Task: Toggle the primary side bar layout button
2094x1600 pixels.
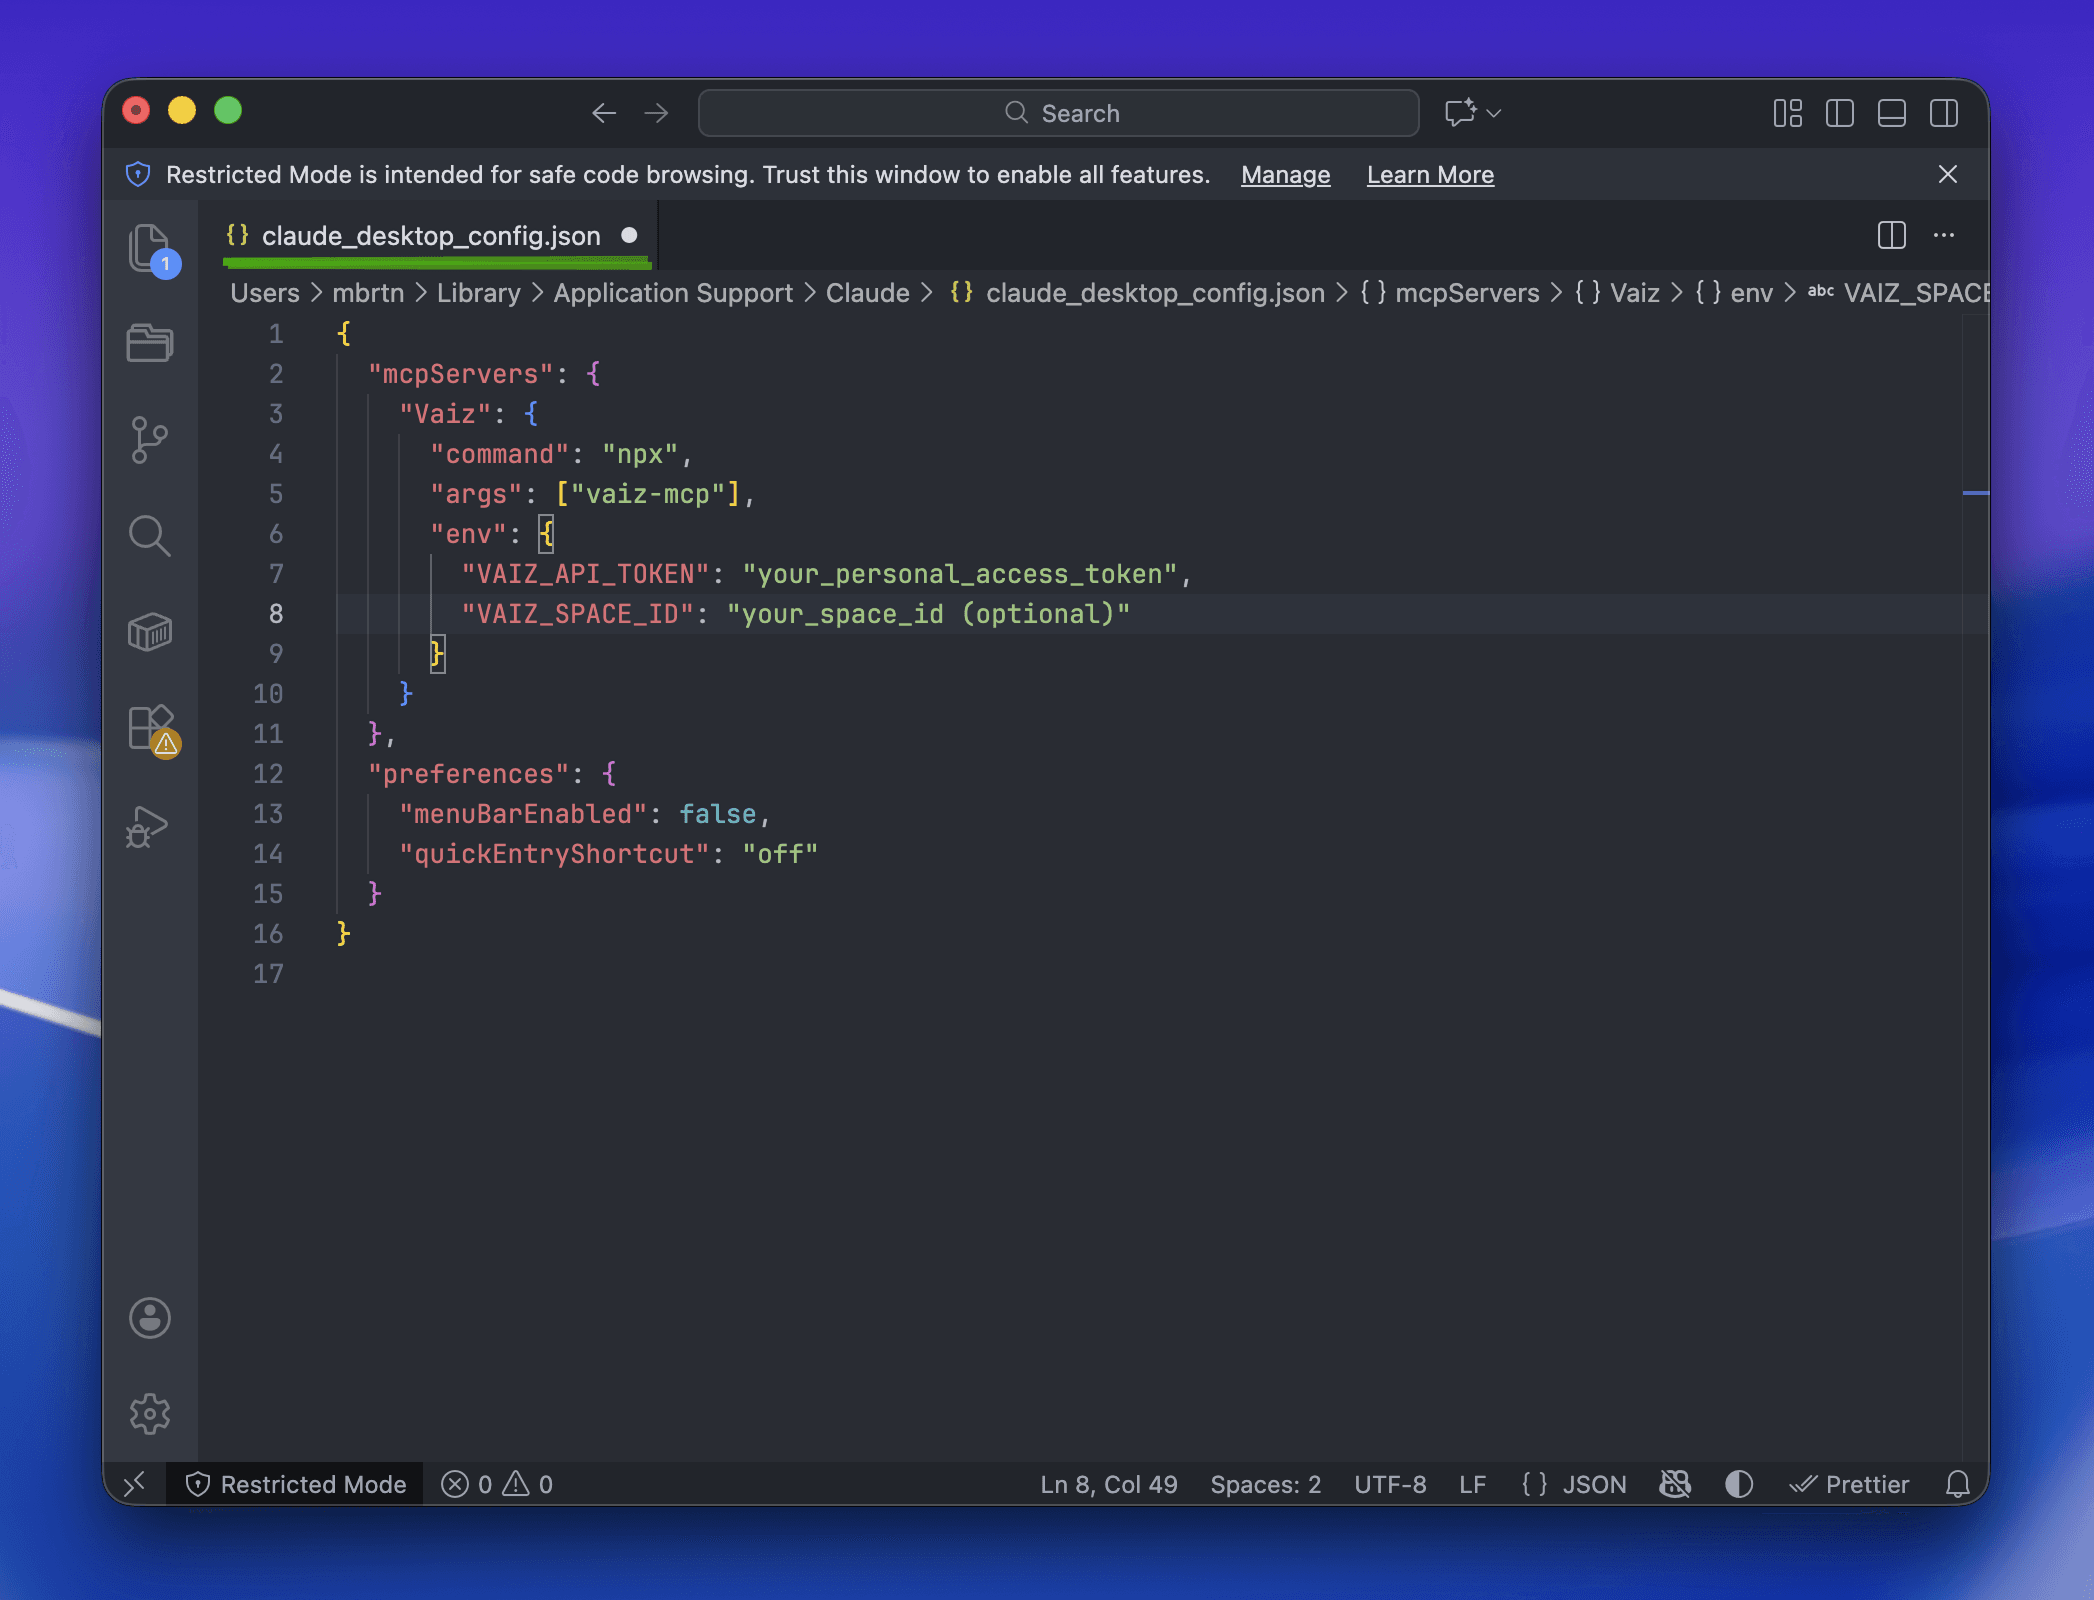Action: [1839, 113]
